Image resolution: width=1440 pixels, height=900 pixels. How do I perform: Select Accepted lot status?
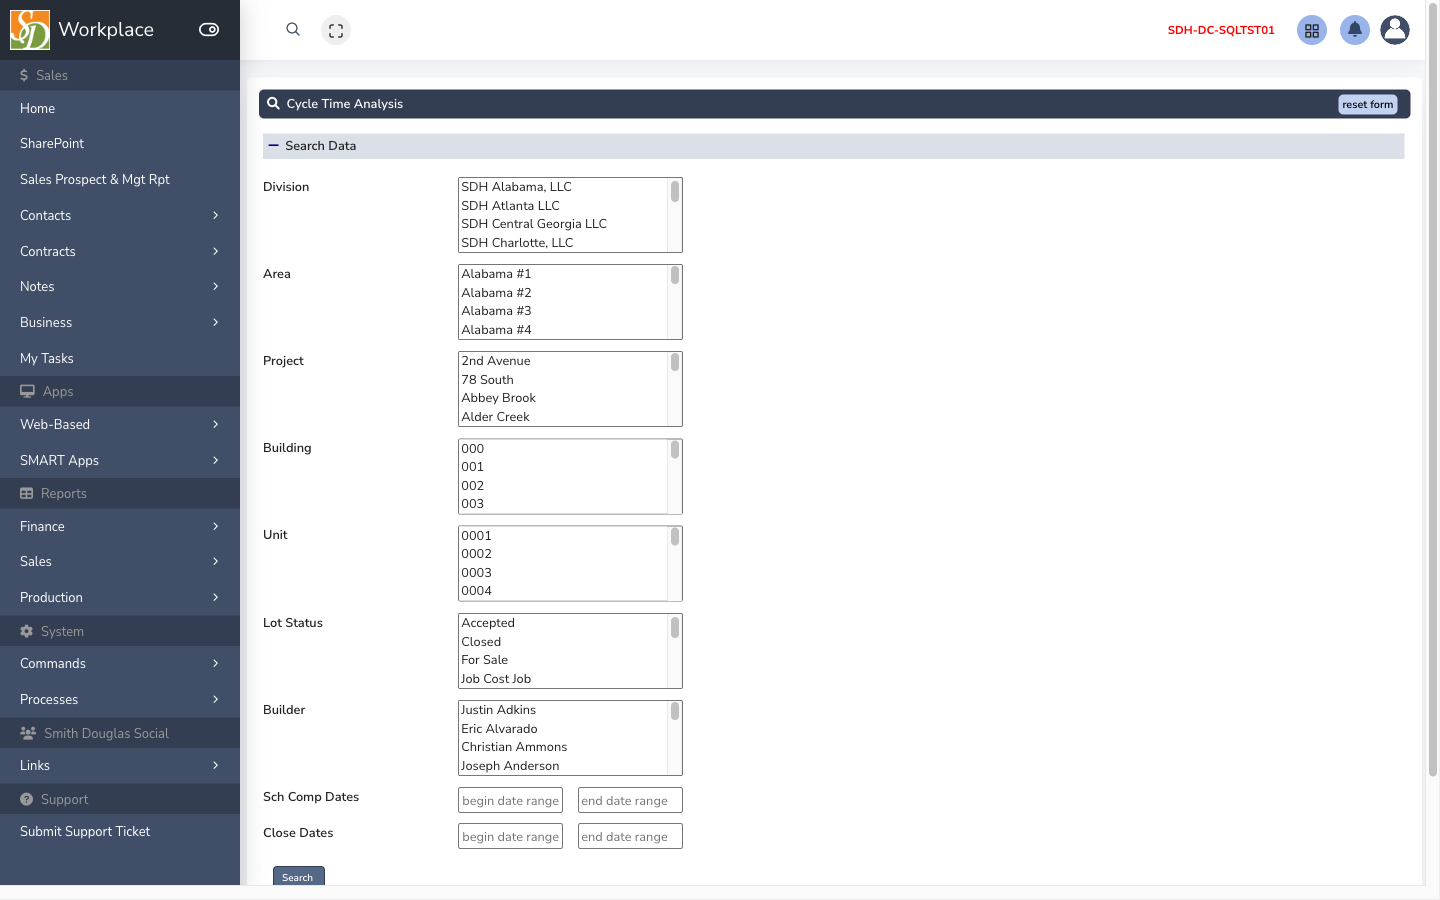(x=563, y=623)
